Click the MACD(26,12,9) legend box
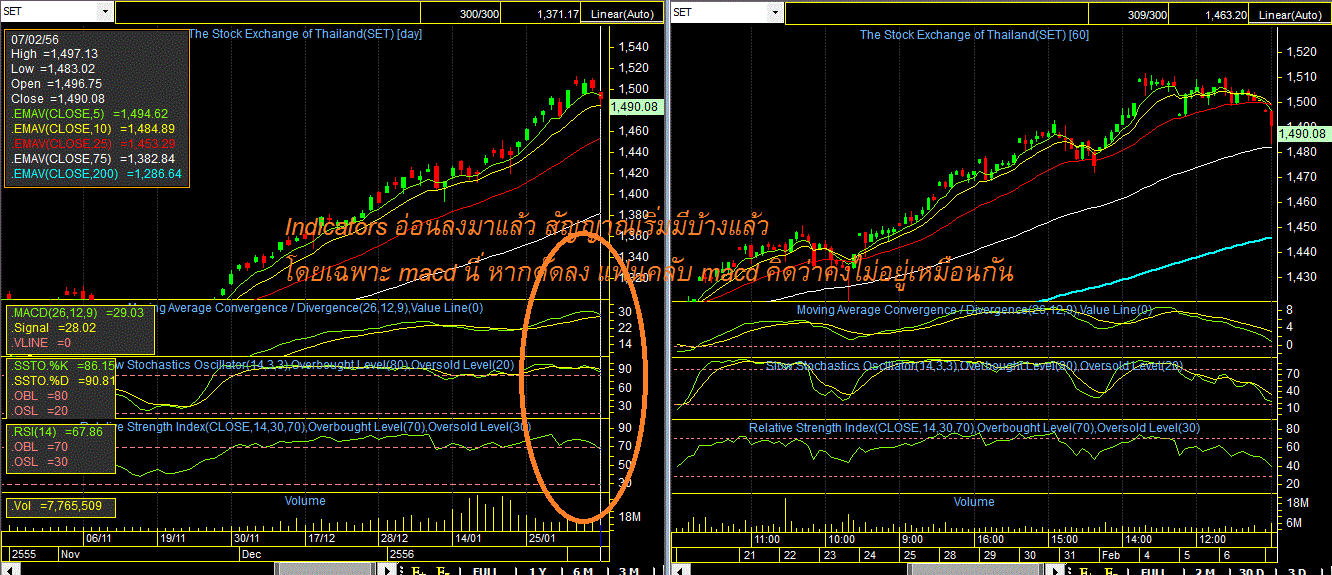1332x575 pixels. (81, 328)
